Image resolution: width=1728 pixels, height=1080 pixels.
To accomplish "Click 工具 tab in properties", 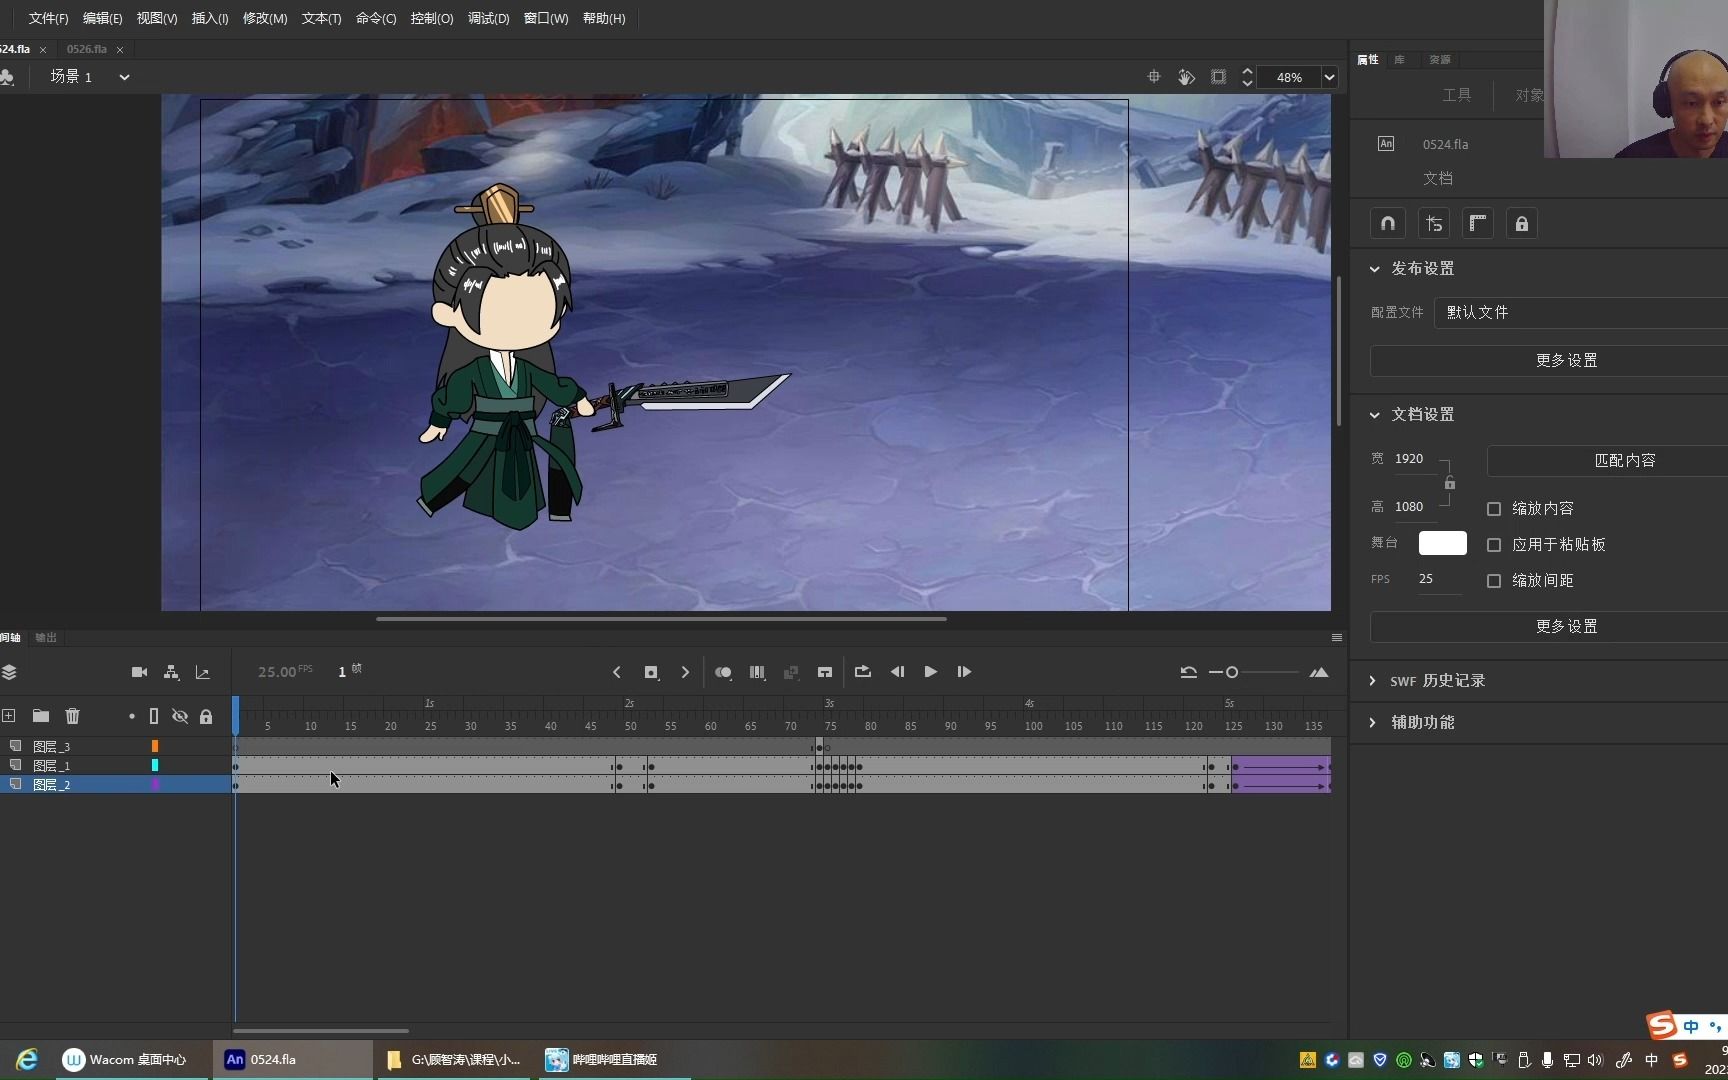I will tap(1457, 95).
